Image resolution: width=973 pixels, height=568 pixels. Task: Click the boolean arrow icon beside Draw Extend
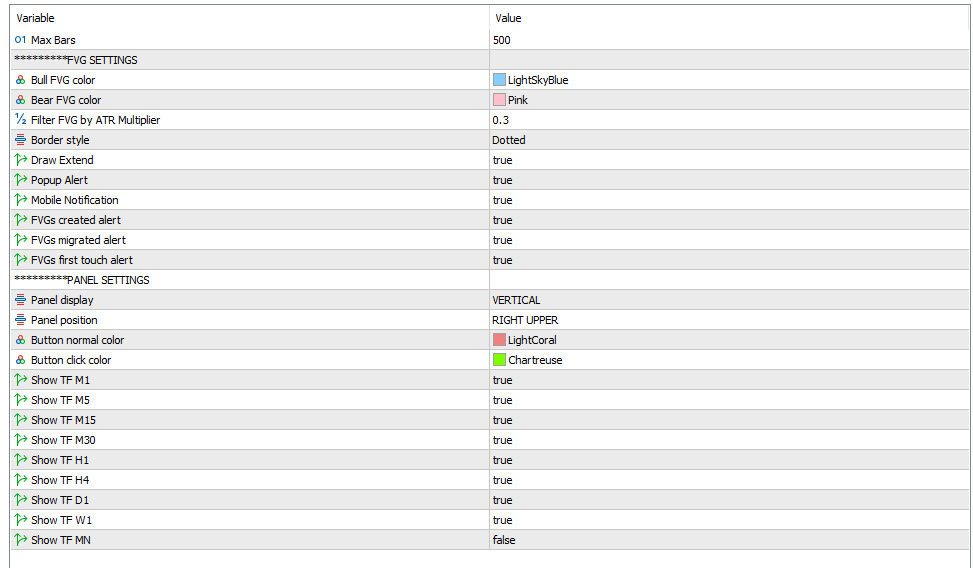(20, 160)
